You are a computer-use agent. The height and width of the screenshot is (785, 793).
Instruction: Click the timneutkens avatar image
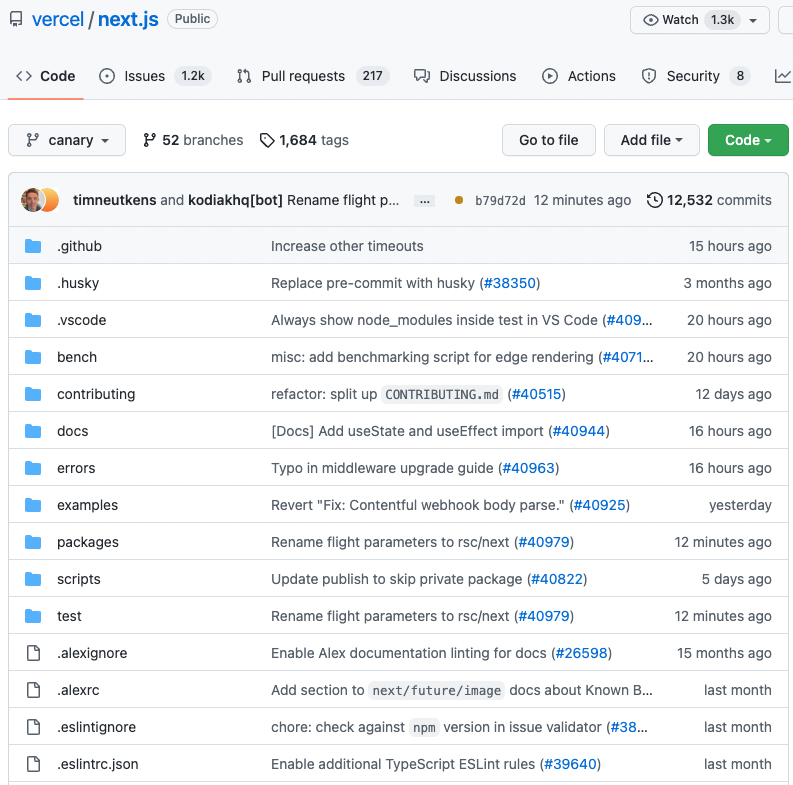click(x=31, y=200)
